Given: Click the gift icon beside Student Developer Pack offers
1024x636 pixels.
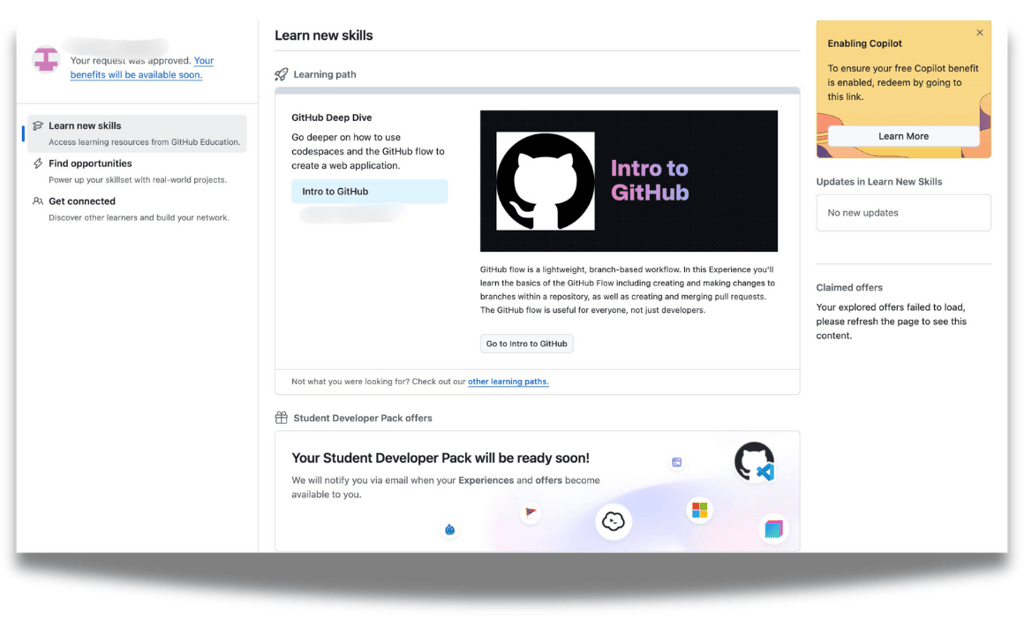Looking at the screenshot, I should tap(281, 417).
